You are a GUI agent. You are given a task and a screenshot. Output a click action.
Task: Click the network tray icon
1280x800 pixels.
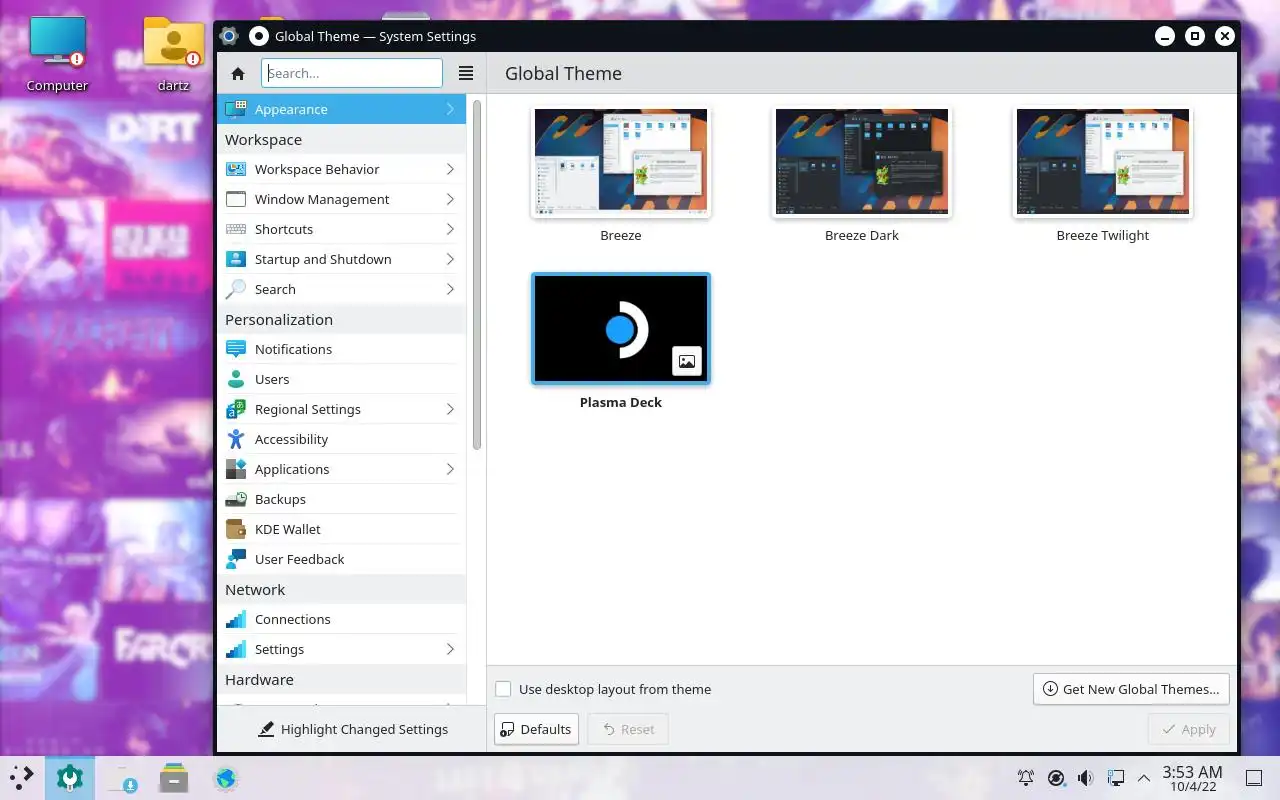pos(1116,777)
